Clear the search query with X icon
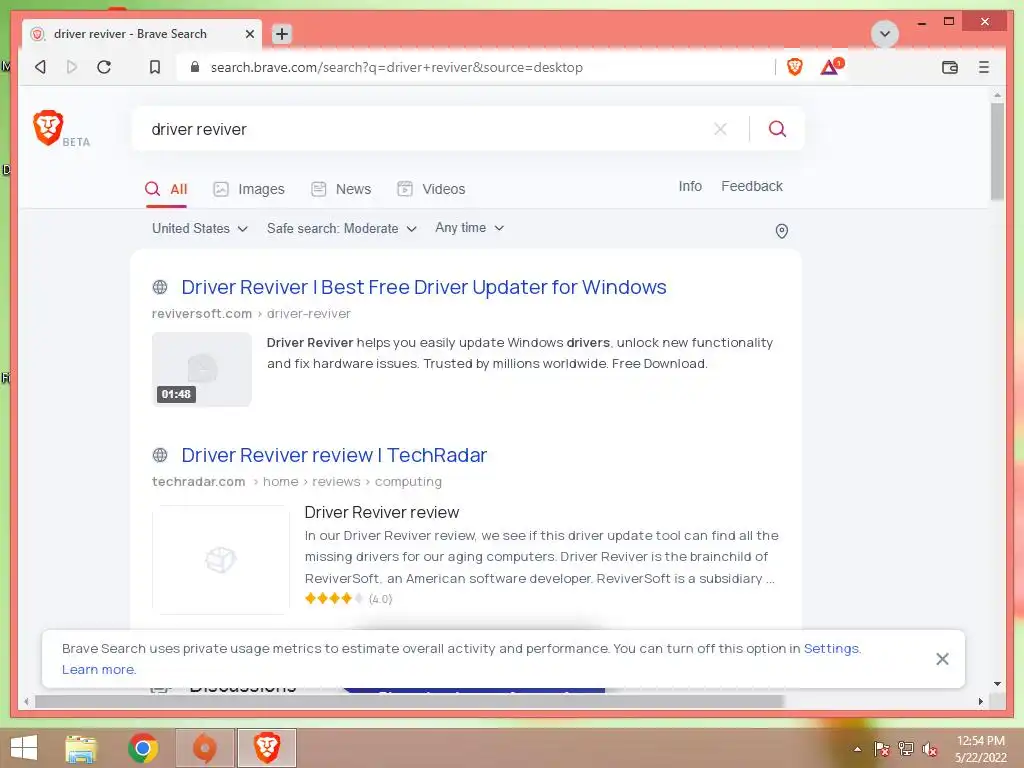This screenshot has height=768, width=1024. point(720,129)
